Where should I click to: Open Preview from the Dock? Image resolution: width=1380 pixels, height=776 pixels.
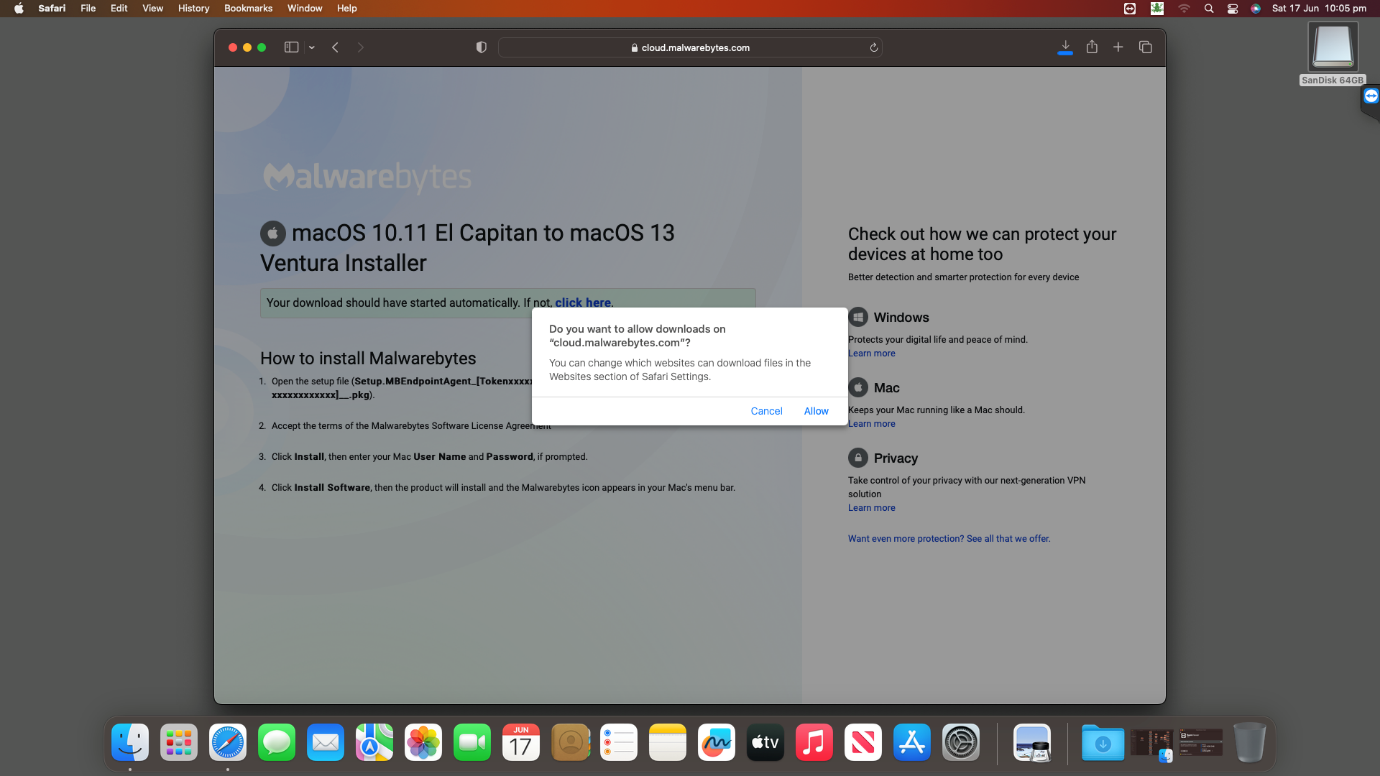coord(1032,742)
